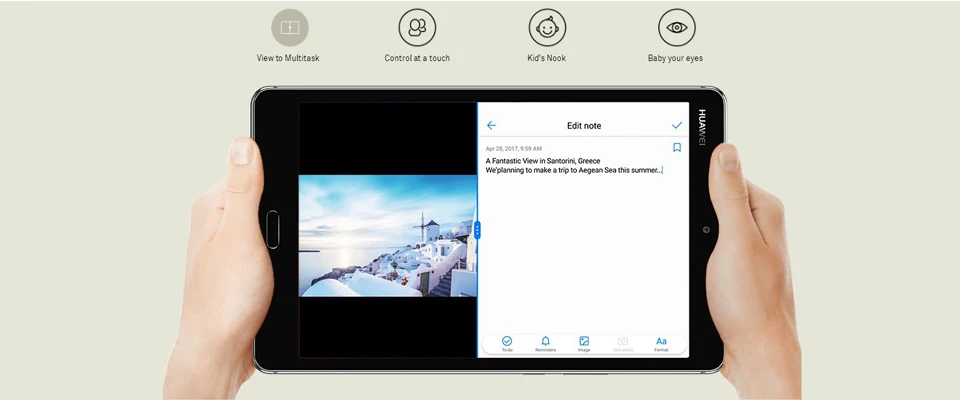
Task: Select the Kid's Nook smiley icon
Action: 547,28
